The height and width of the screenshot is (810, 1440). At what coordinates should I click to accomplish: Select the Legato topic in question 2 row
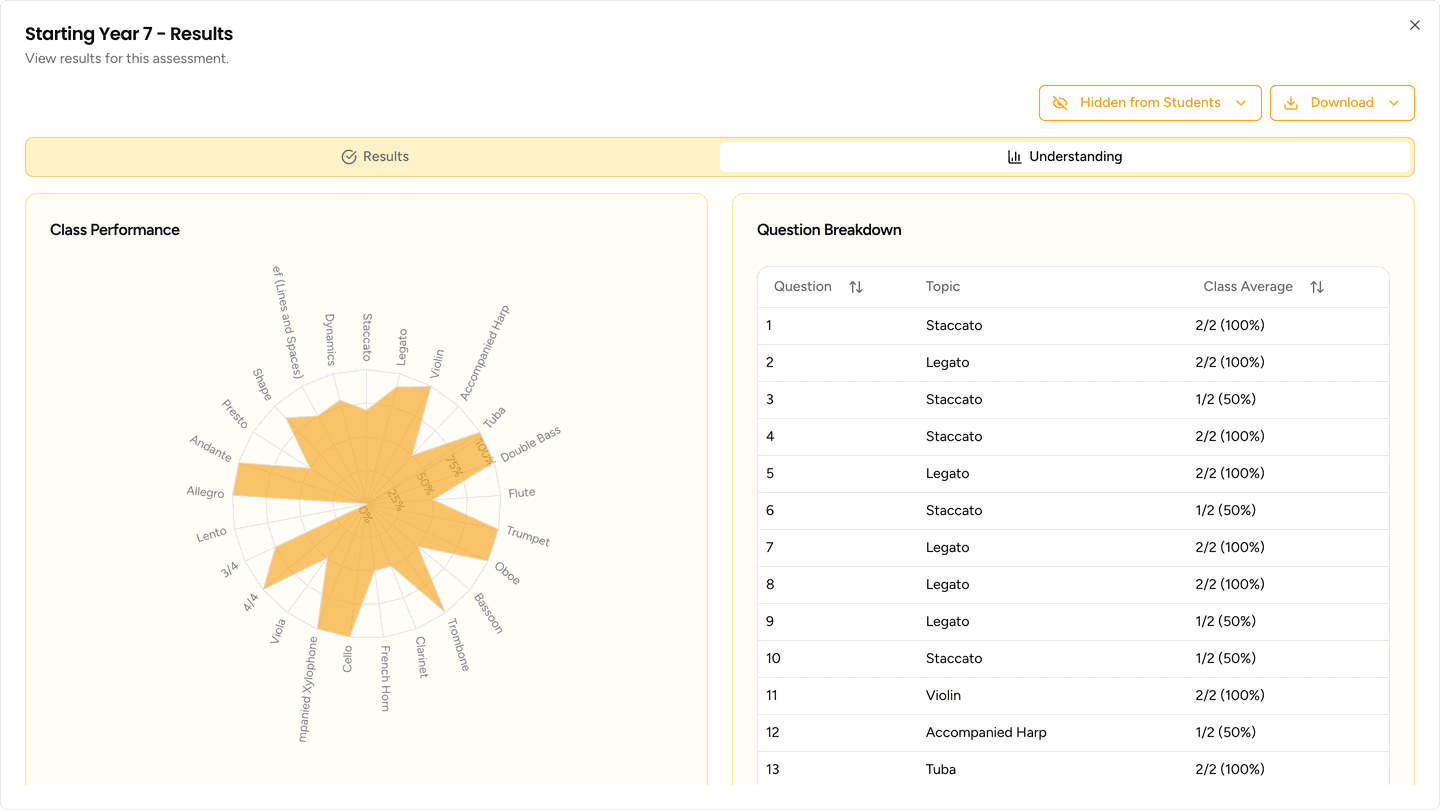[x=947, y=362]
